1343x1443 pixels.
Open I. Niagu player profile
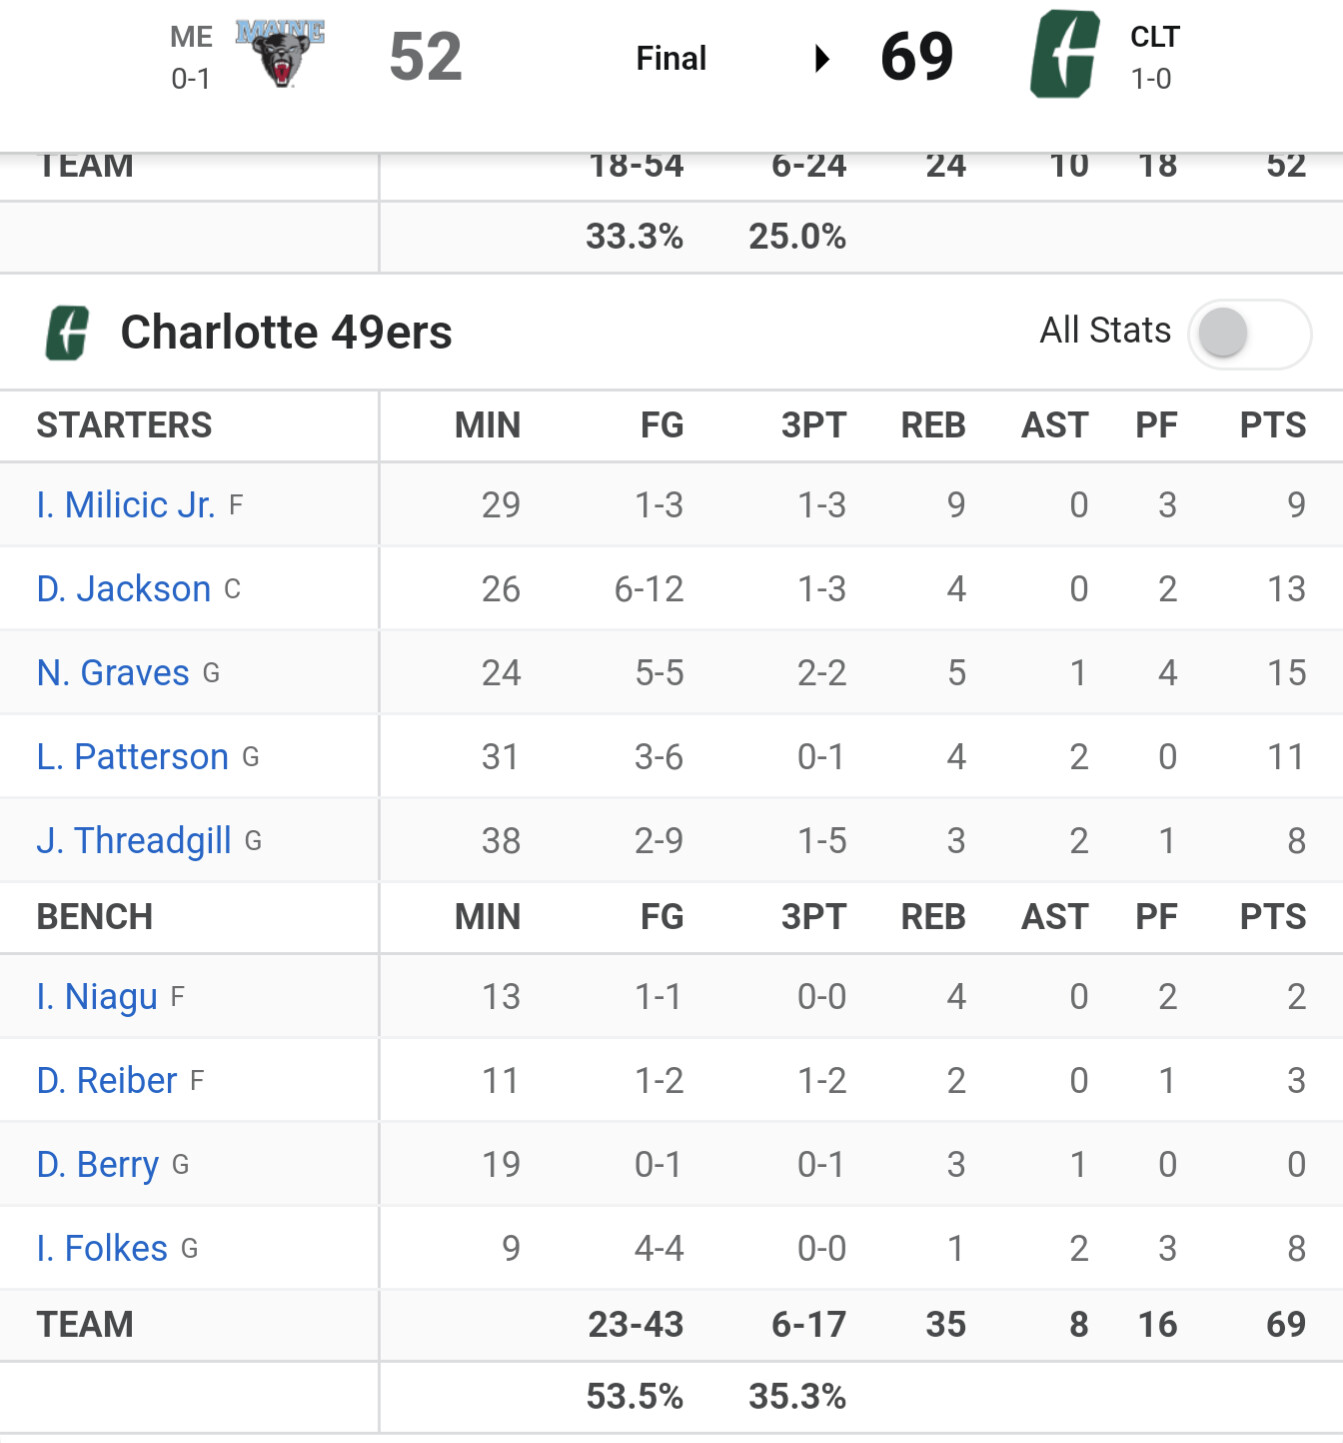97,997
